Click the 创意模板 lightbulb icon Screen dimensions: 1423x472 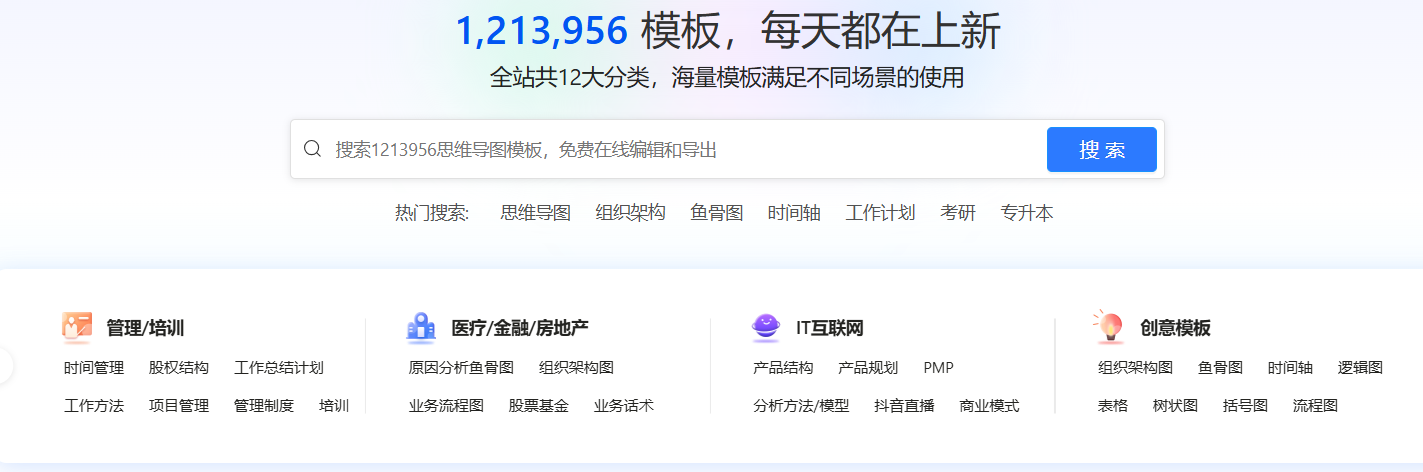[1108, 326]
